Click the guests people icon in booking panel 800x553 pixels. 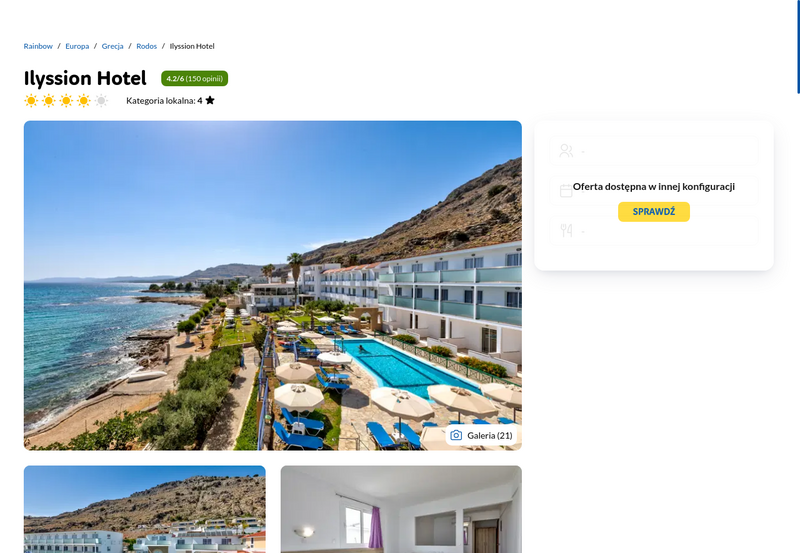566,150
